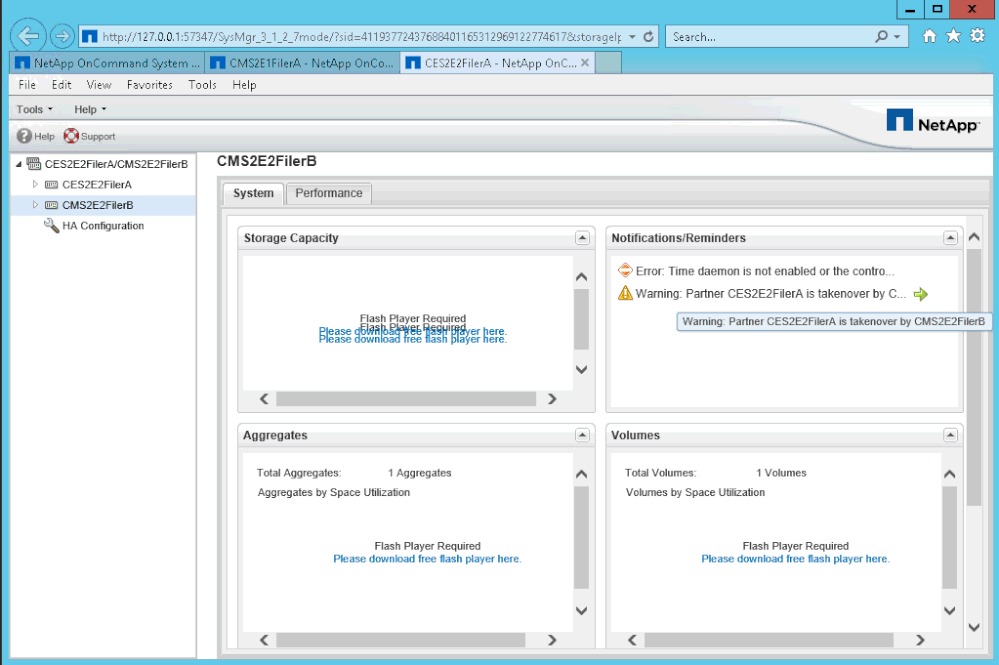Click the HA pair icon at tree root

[x=34, y=164]
